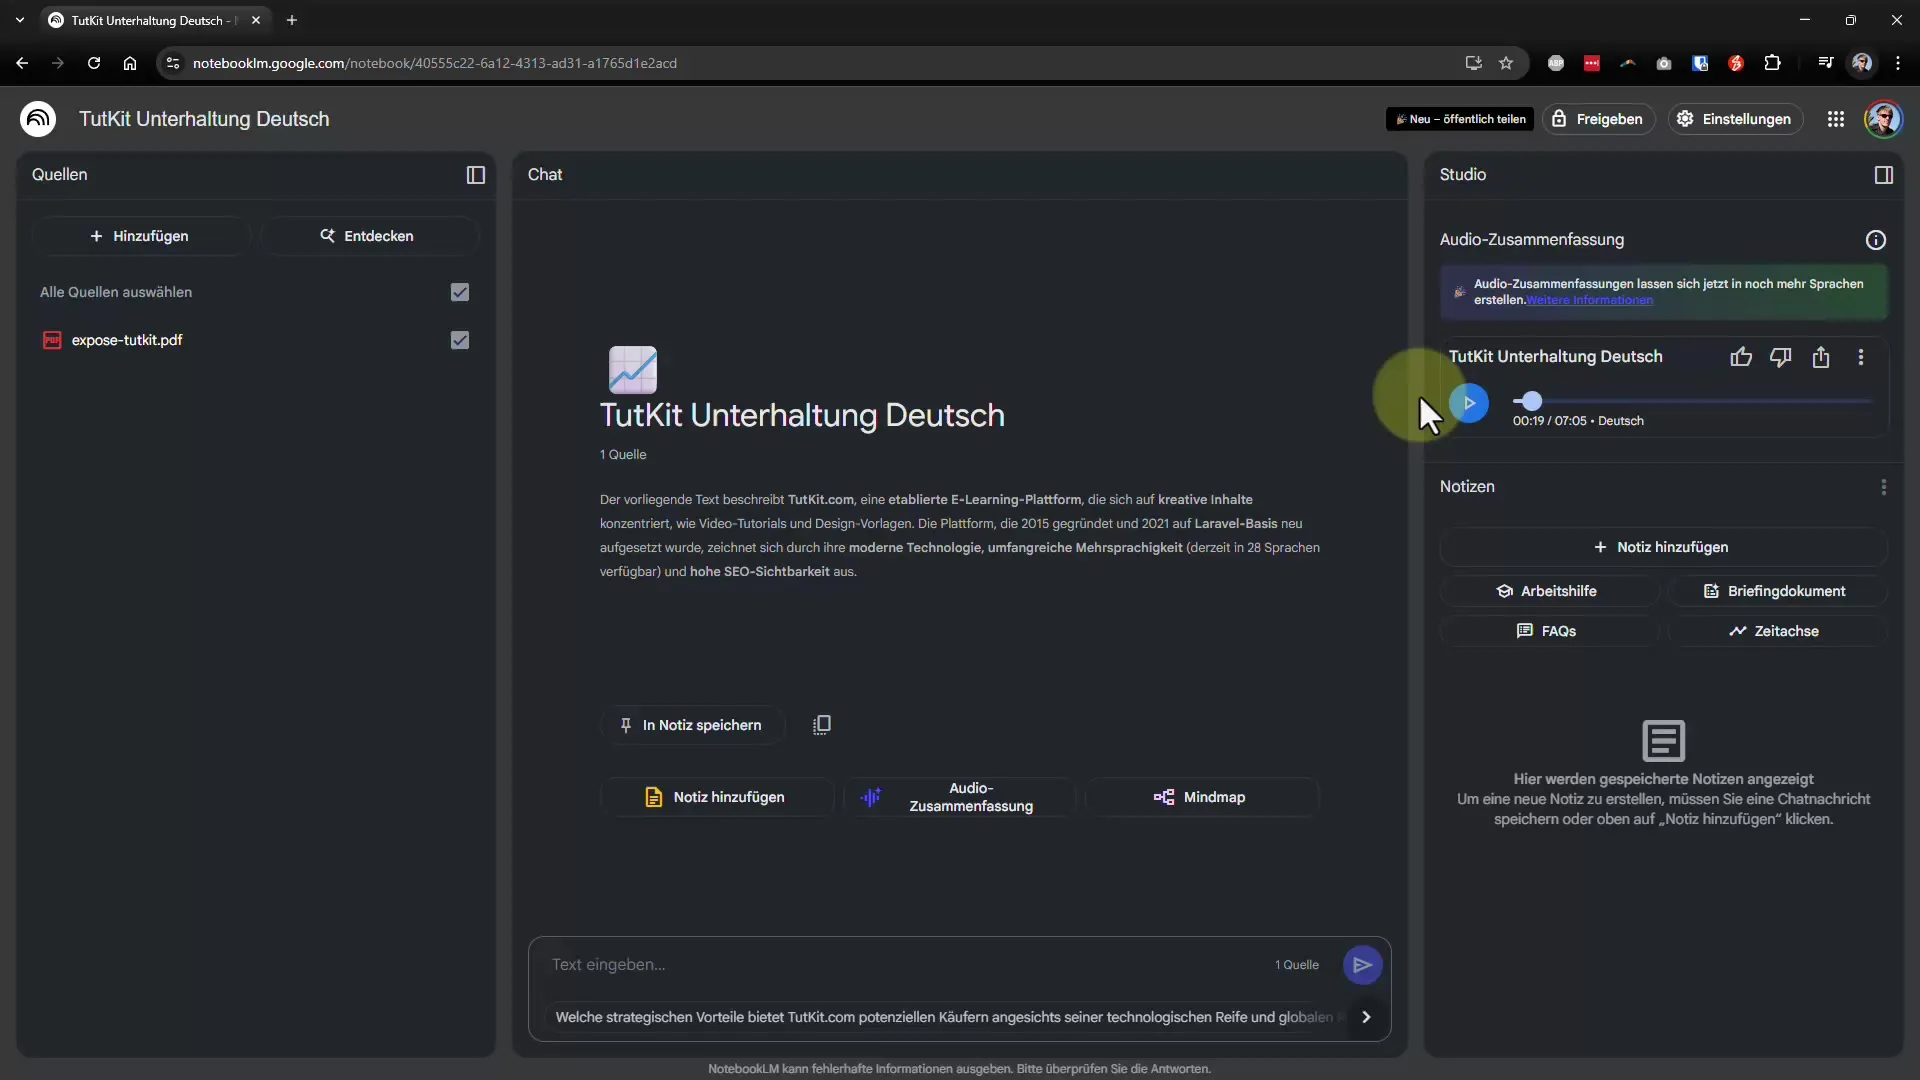Image resolution: width=1920 pixels, height=1080 pixels.
Task: Open the browser extensions puzzle icon
Action: 1772,63
